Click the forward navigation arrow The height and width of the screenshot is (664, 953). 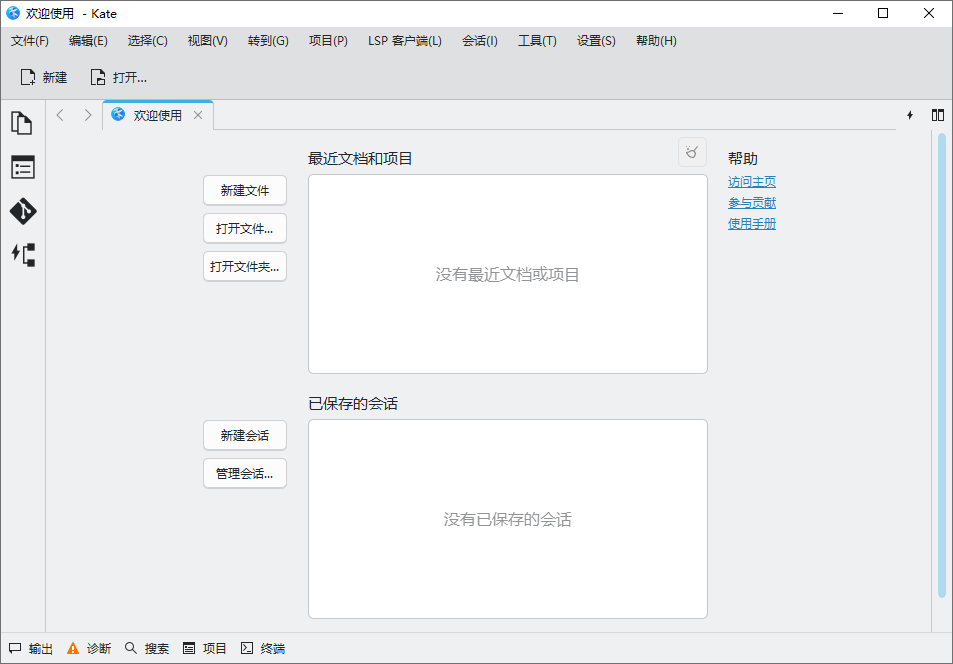[x=88, y=114]
